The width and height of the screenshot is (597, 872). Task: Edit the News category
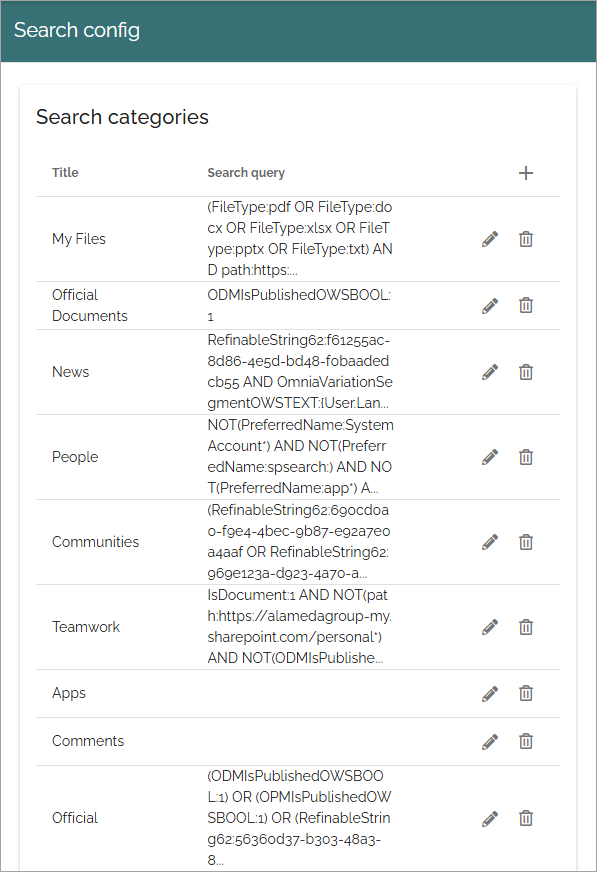(490, 372)
